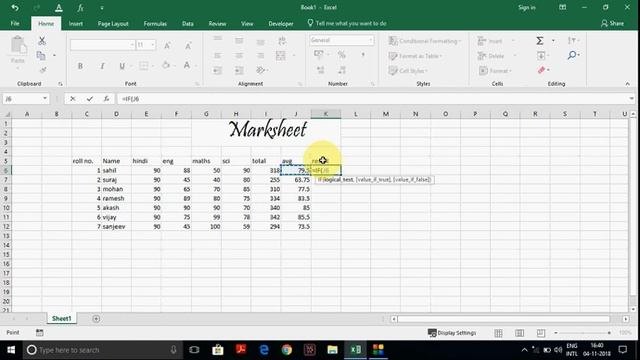Switch to Page Break Preview icon
Screen dimensions: 640x360
coord(540,333)
